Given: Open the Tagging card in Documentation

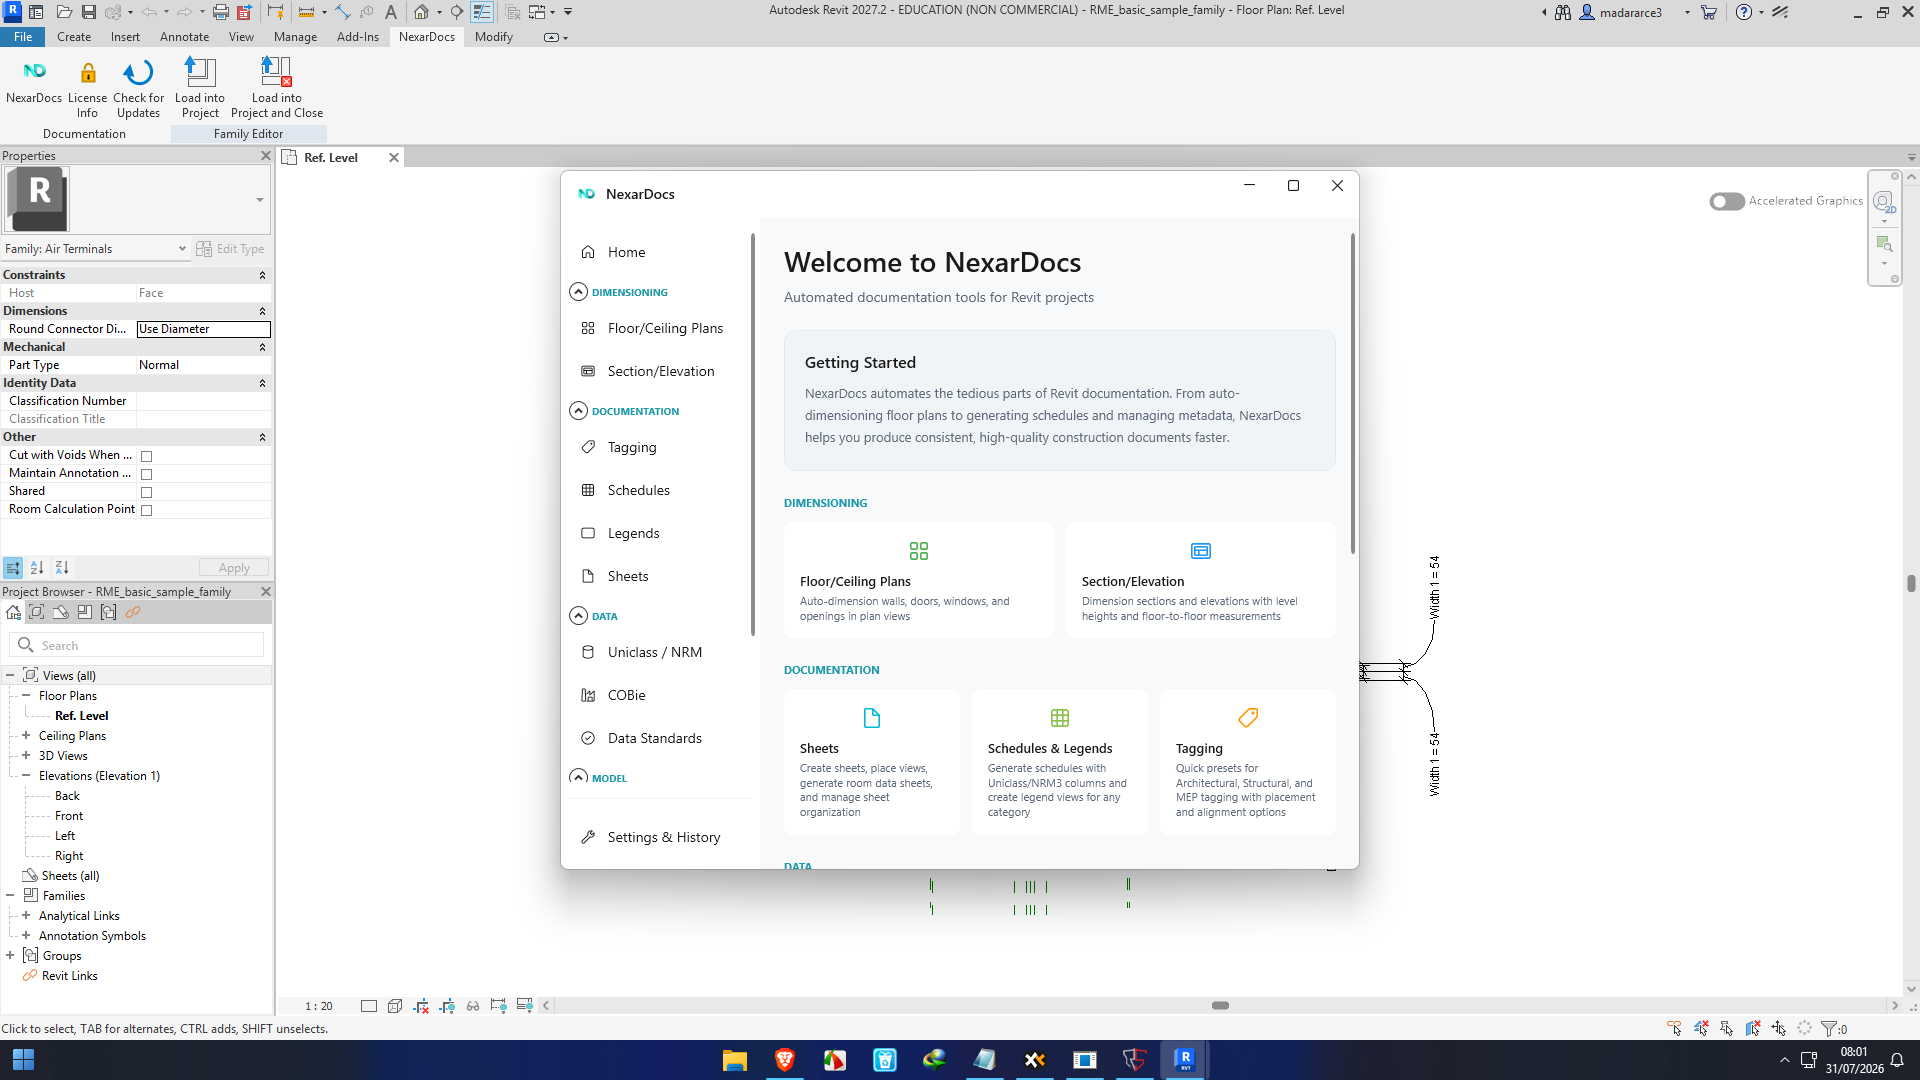Looking at the screenshot, I should [1248, 762].
